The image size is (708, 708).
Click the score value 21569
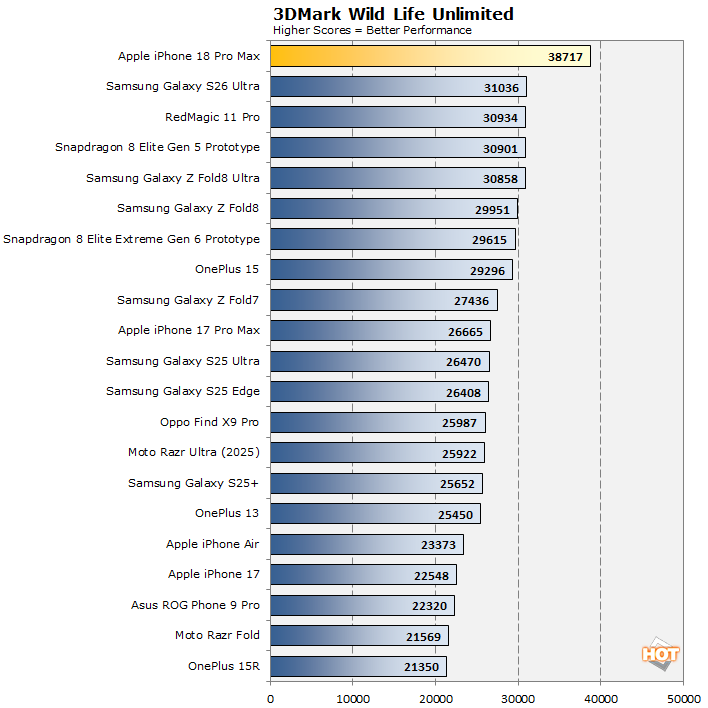[x=423, y=636]
